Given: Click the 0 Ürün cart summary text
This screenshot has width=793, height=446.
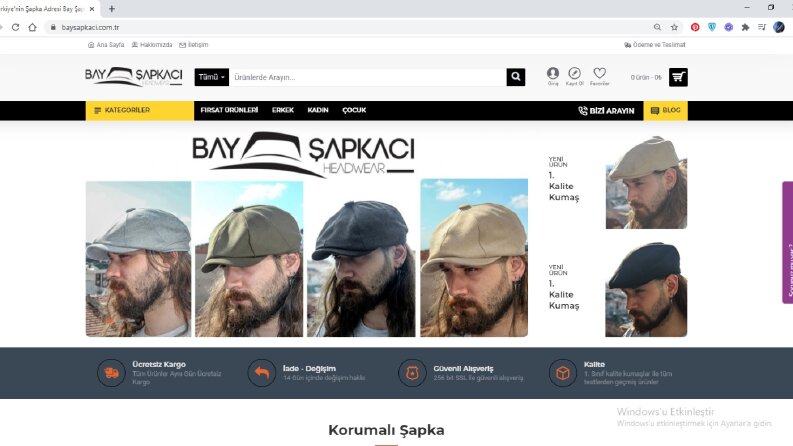Looking at the screenshot, I should point(646,77).
